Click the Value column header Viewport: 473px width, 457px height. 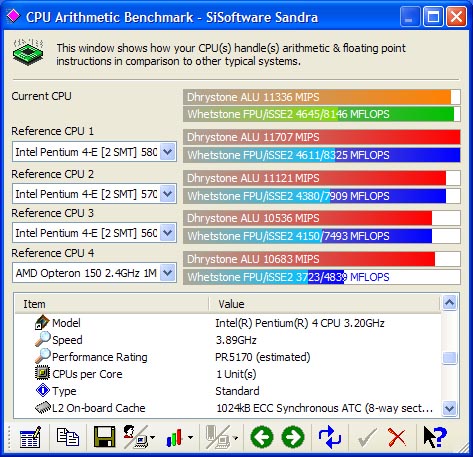pos(325,304)
